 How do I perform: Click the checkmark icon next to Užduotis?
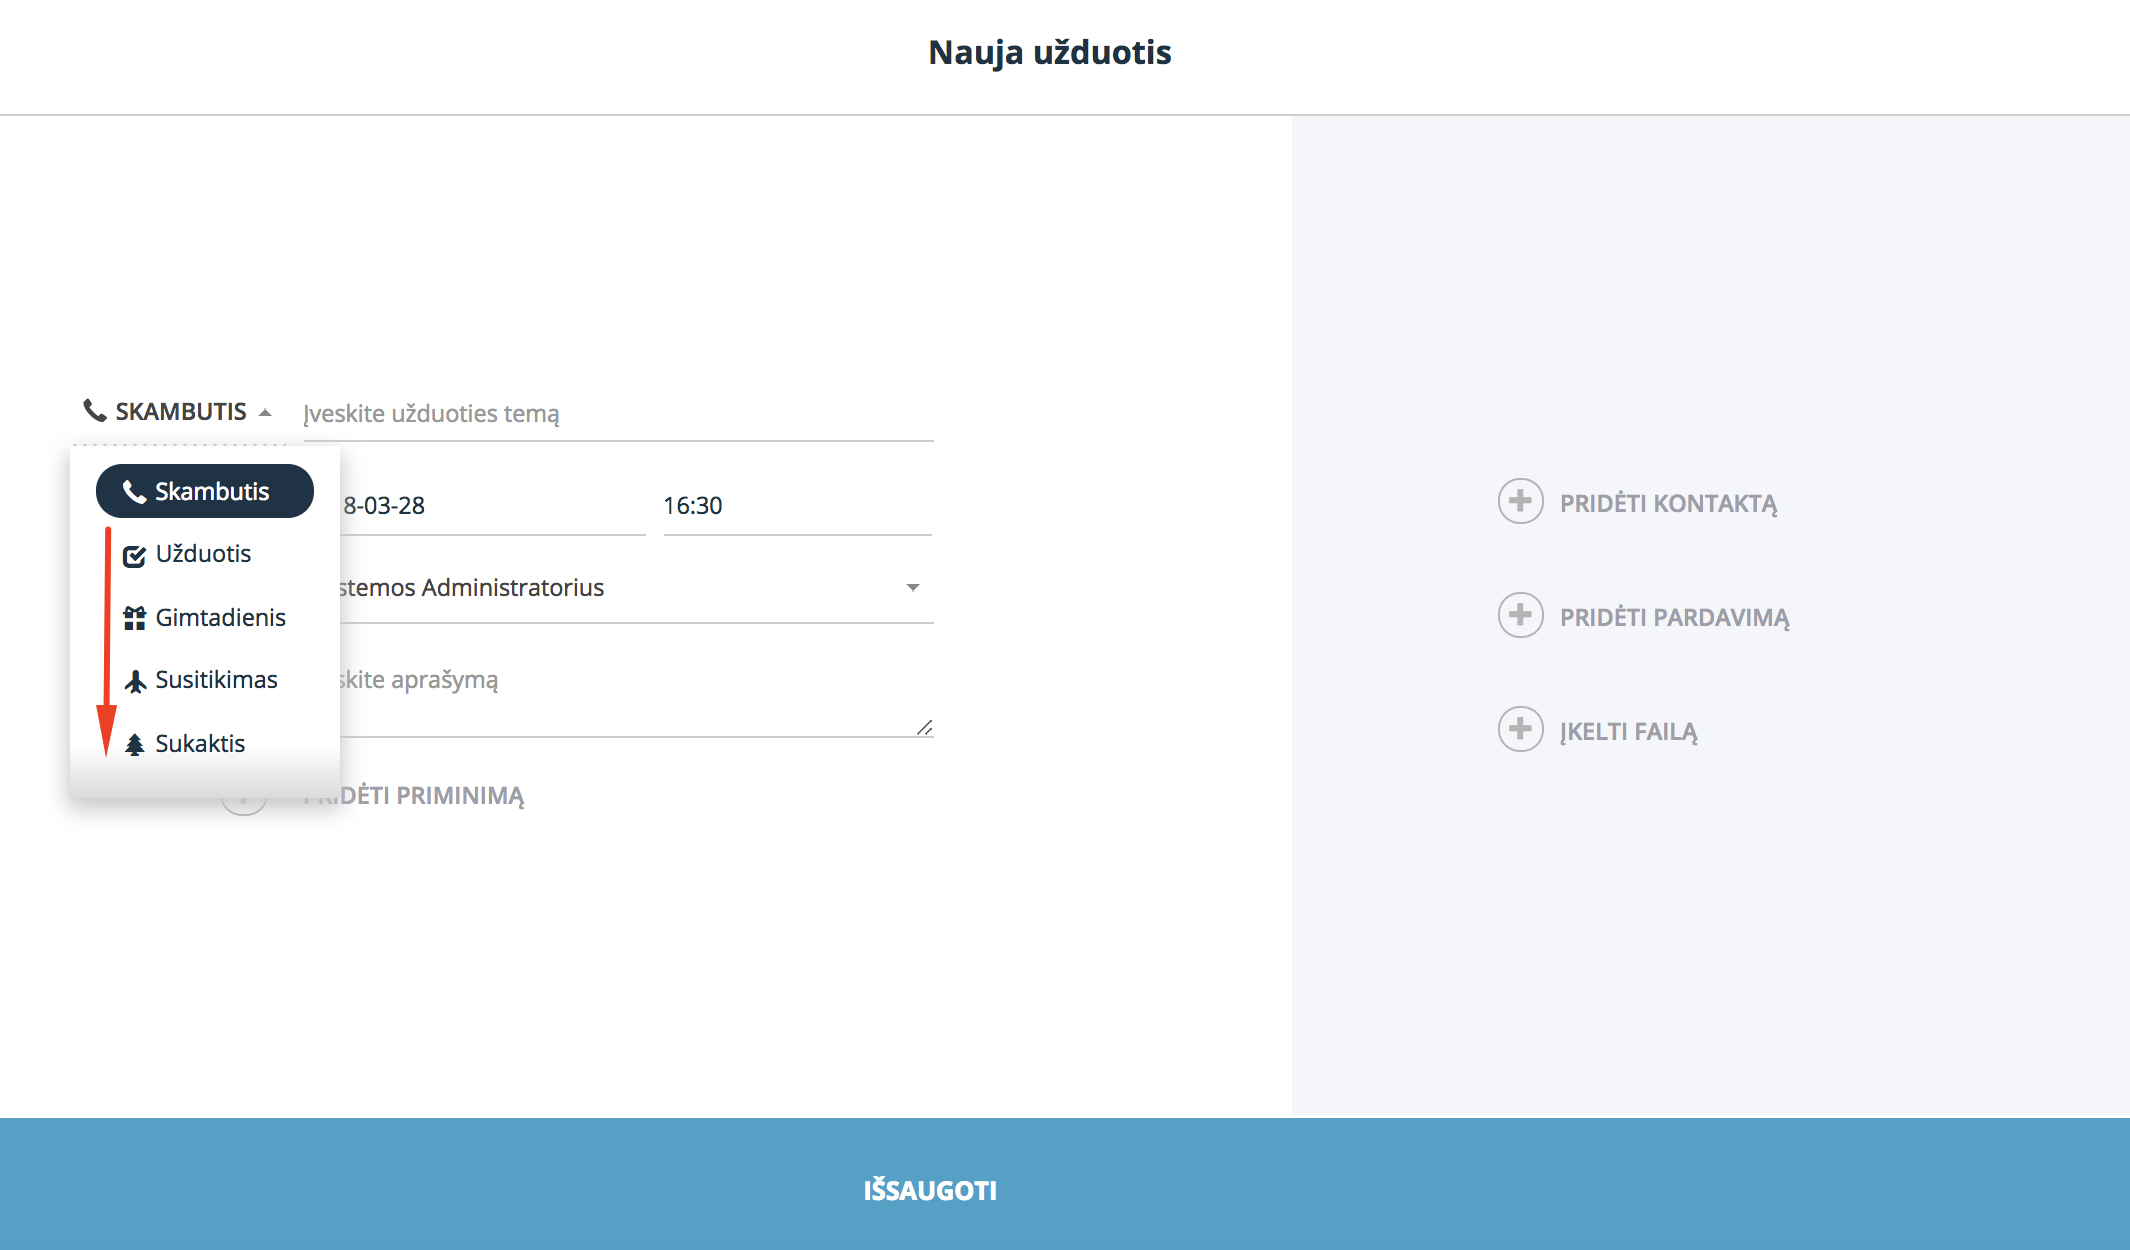click(134, 556)
